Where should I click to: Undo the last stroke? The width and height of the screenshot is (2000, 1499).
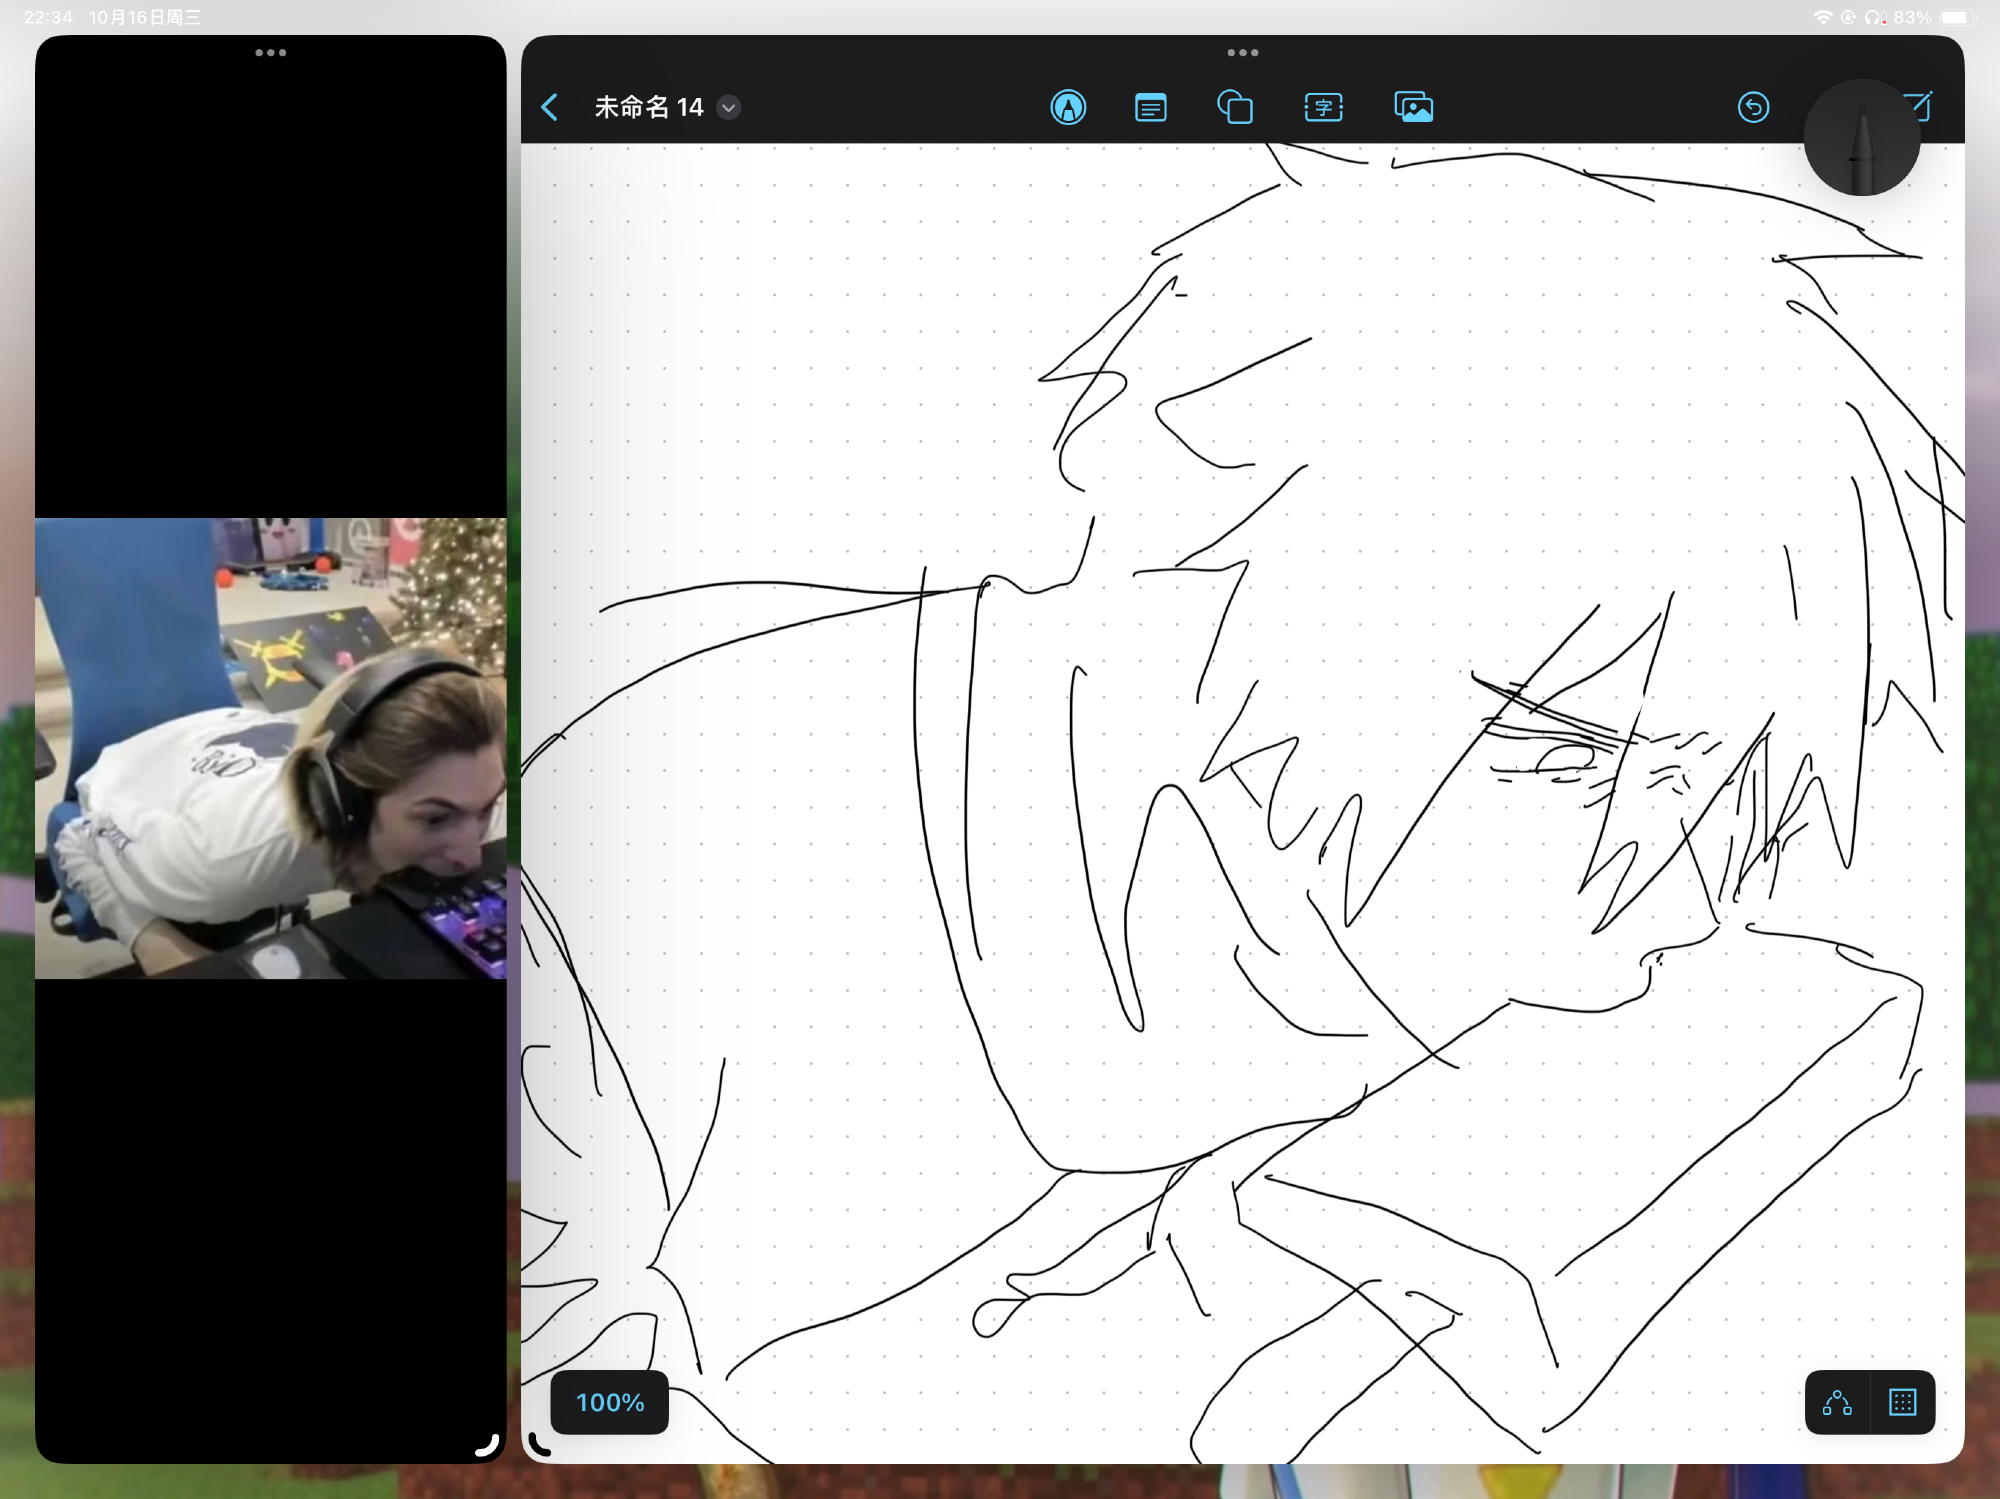point(1753,107)
